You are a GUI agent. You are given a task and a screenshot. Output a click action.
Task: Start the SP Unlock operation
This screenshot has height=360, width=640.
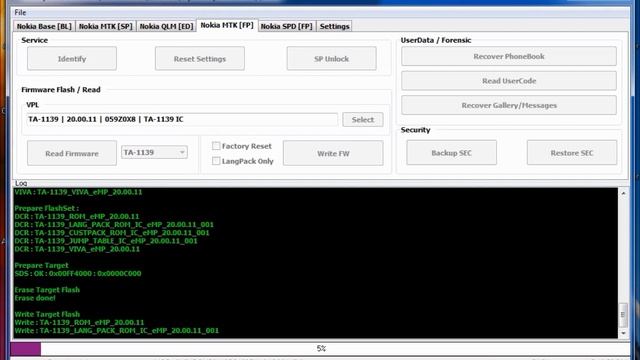pos(331,59)
